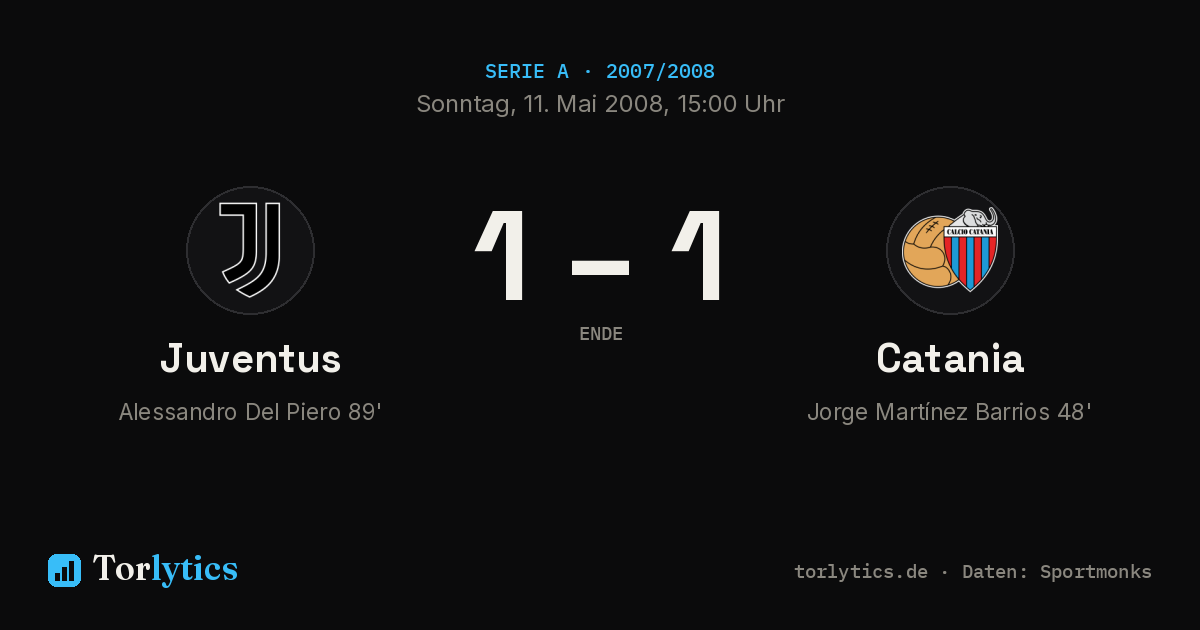Click the Serie A 2007/2008 label
Image resolution: width=1200 pixels, height=630 pixels.
point(600,71)
